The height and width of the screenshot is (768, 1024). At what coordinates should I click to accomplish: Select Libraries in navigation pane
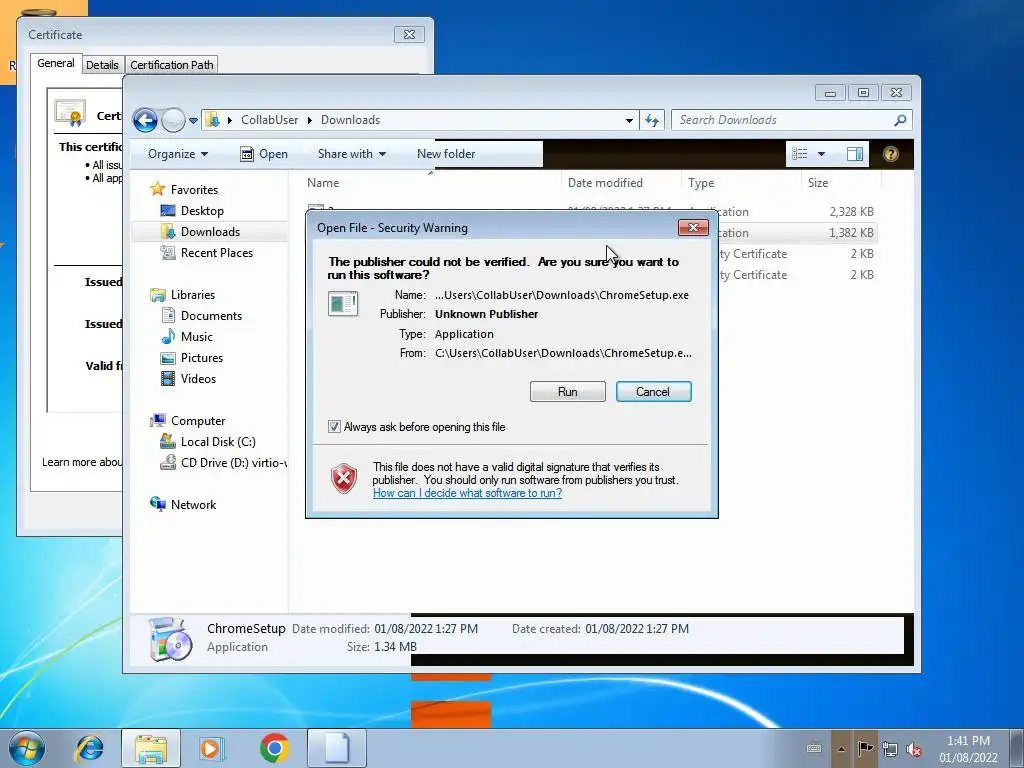point(193,295)
